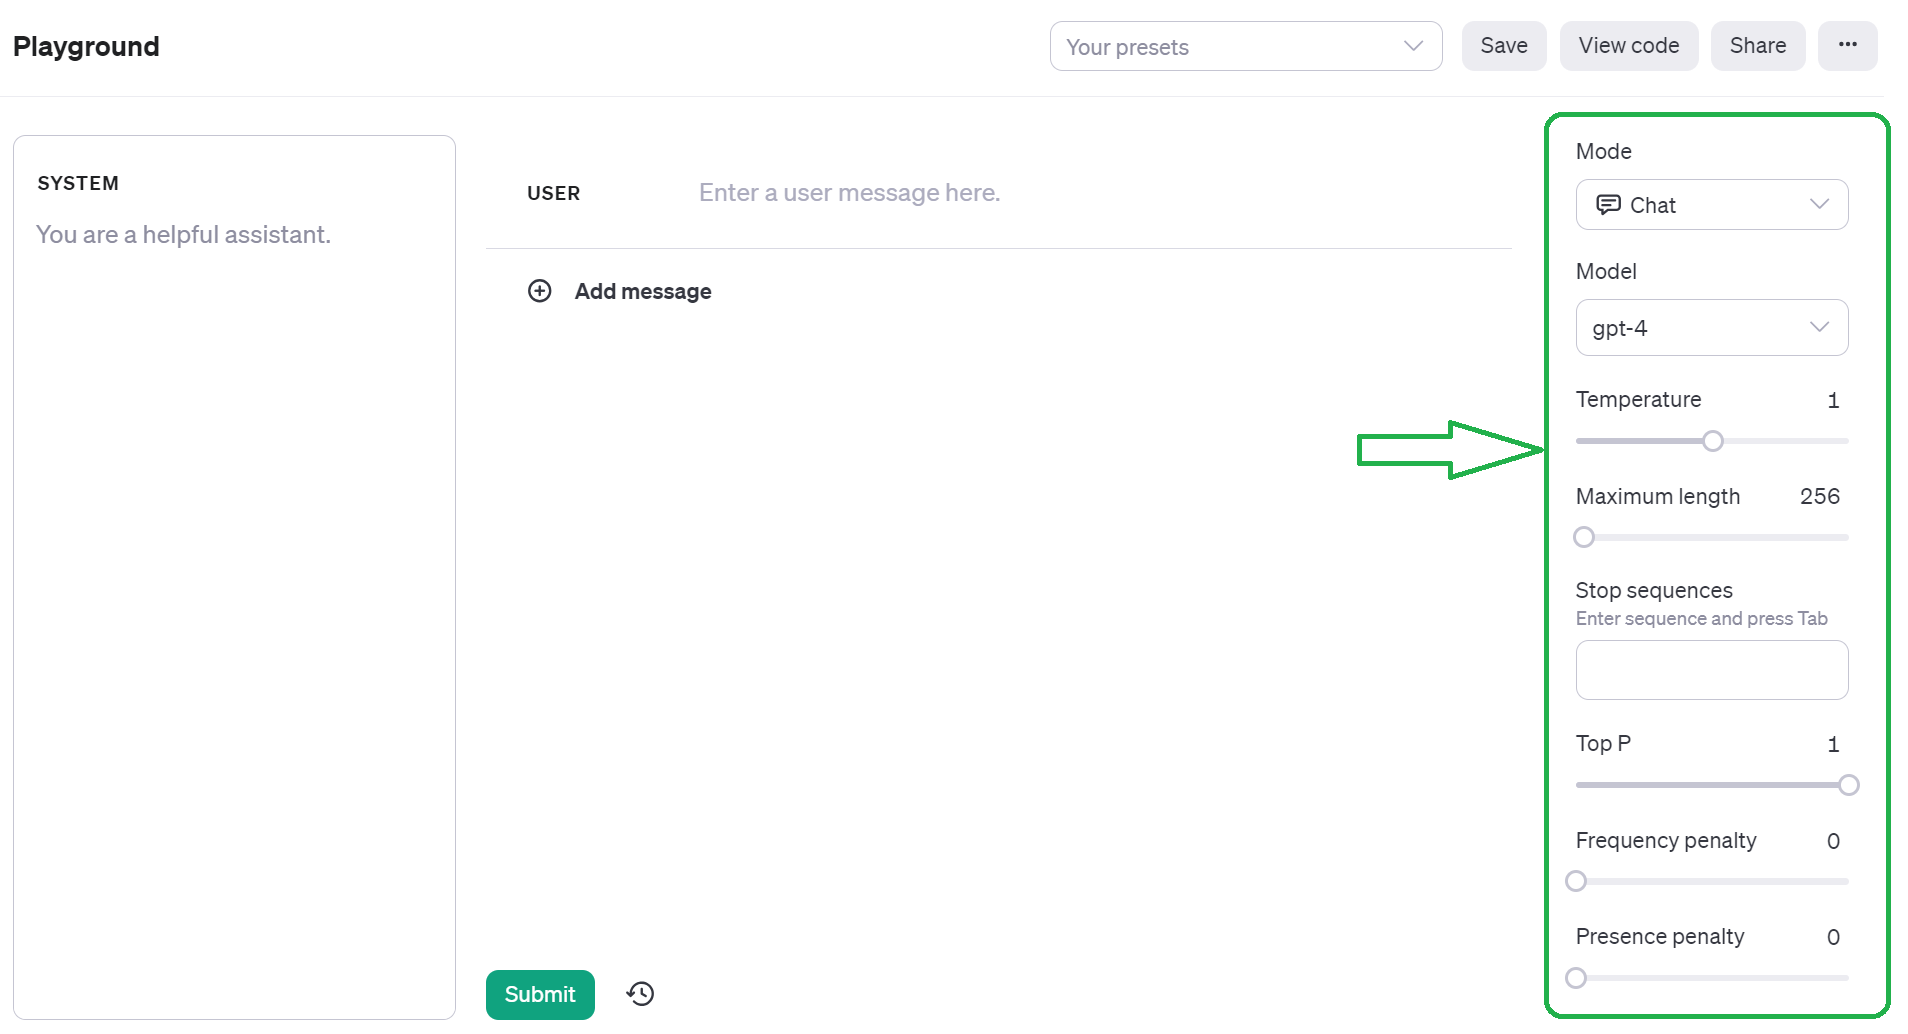Screen dimensions: 1908x1034
Task: Open the Mode dropdown showing Chat
Action: click(1711, 205)
